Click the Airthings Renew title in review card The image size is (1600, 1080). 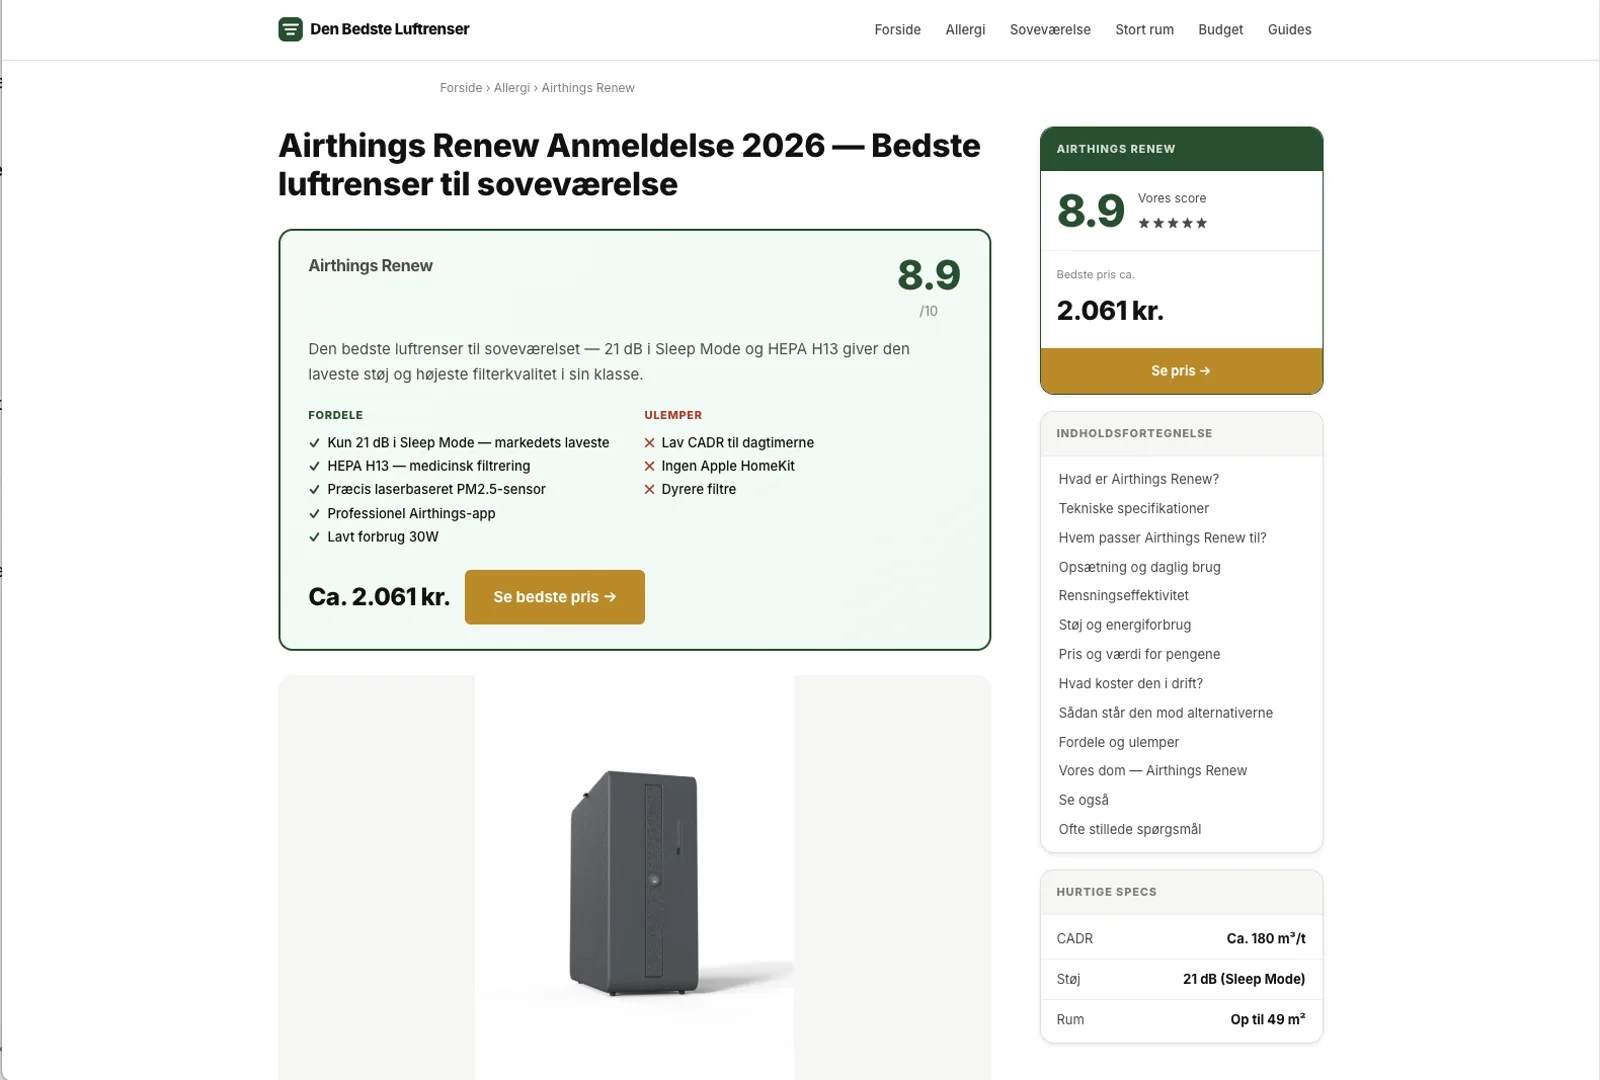coord(370,266)
